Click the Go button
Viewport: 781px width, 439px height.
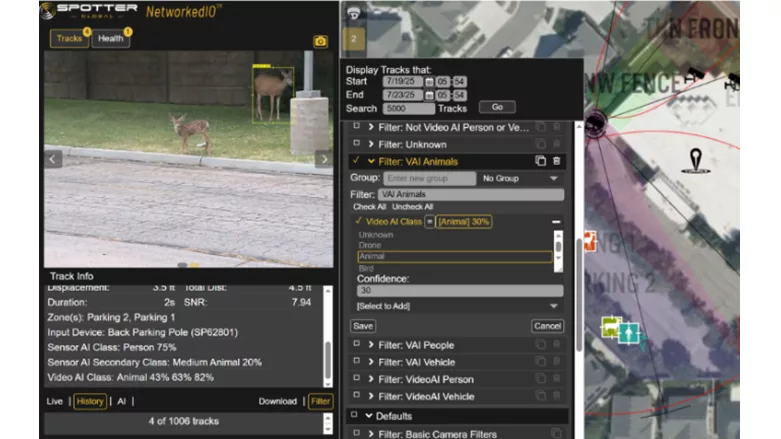[x=497, y=107]
